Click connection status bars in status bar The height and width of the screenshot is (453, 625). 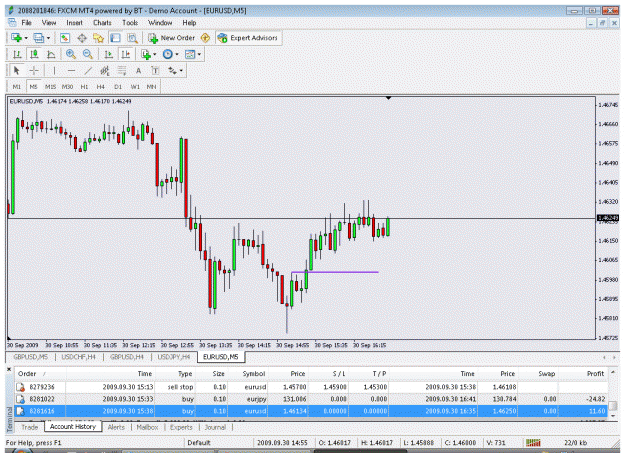point(533,442)
